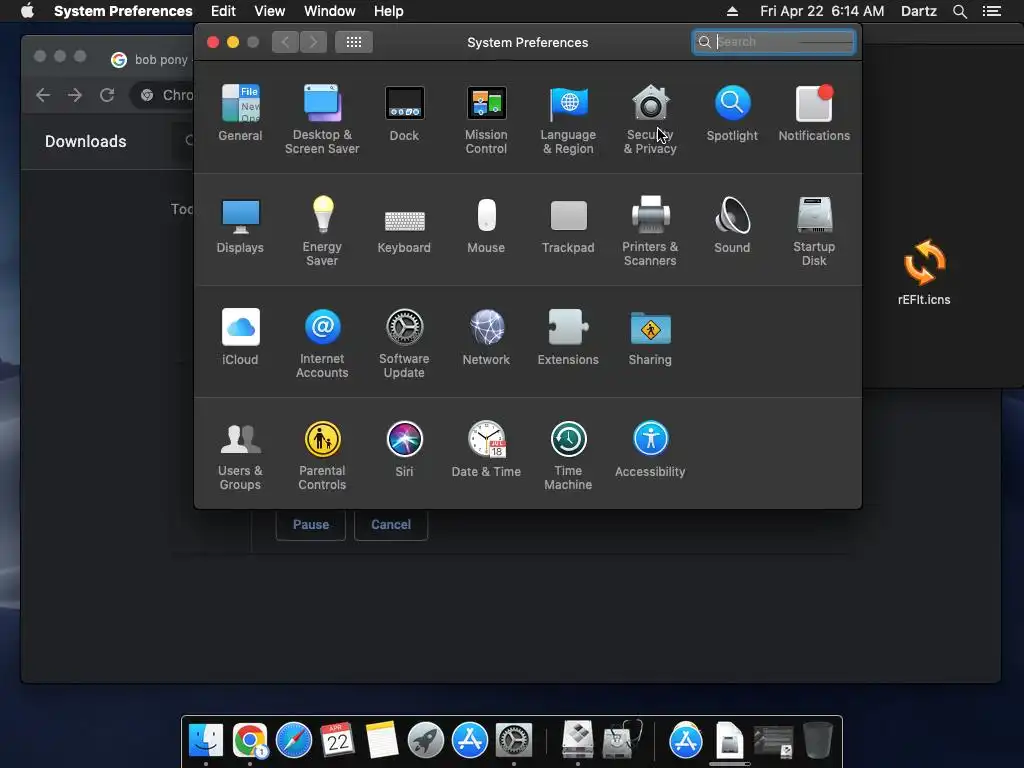The width and height of the screenshot is (1024, 768).
Task: Open Network preferences
Action: (486, 338)
